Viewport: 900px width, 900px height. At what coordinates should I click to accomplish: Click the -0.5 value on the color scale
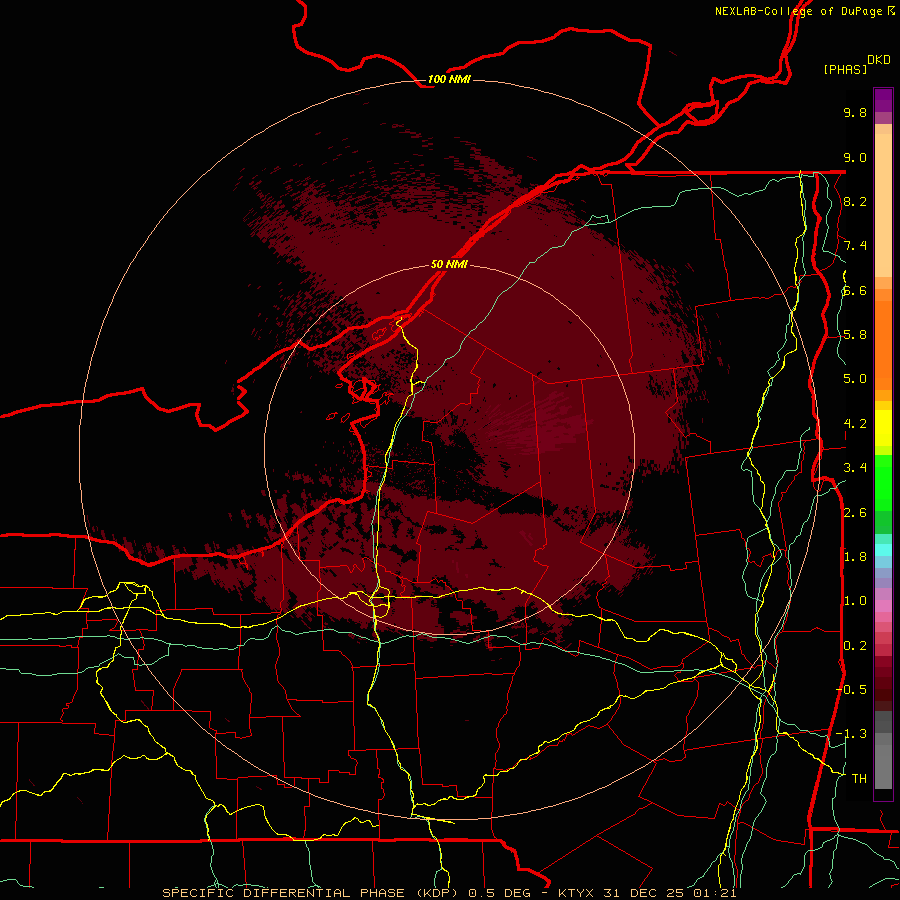[x=851, y=690]
